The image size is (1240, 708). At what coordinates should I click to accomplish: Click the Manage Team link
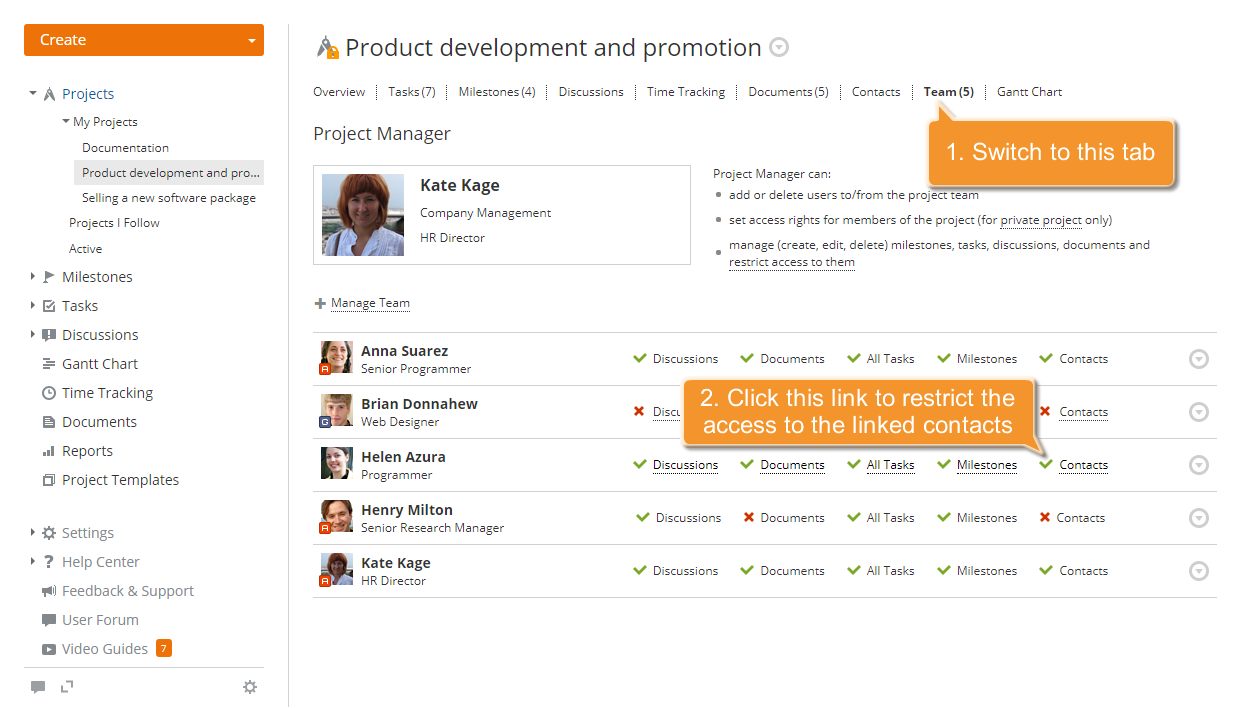tap(370, 303)
